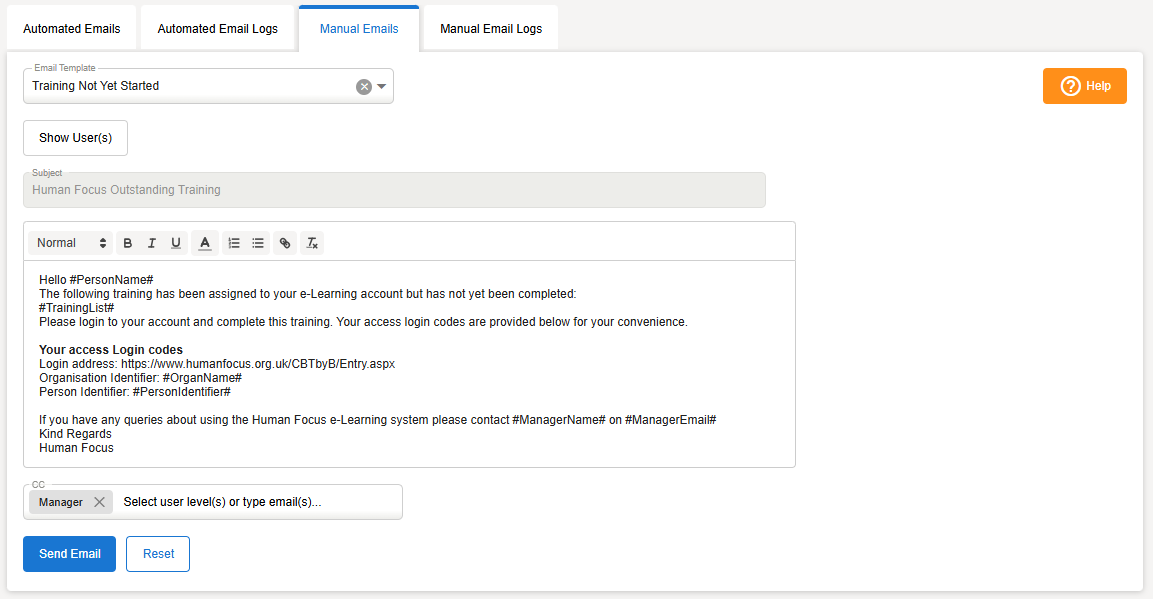Toggle underline formatting

[176, 243]
